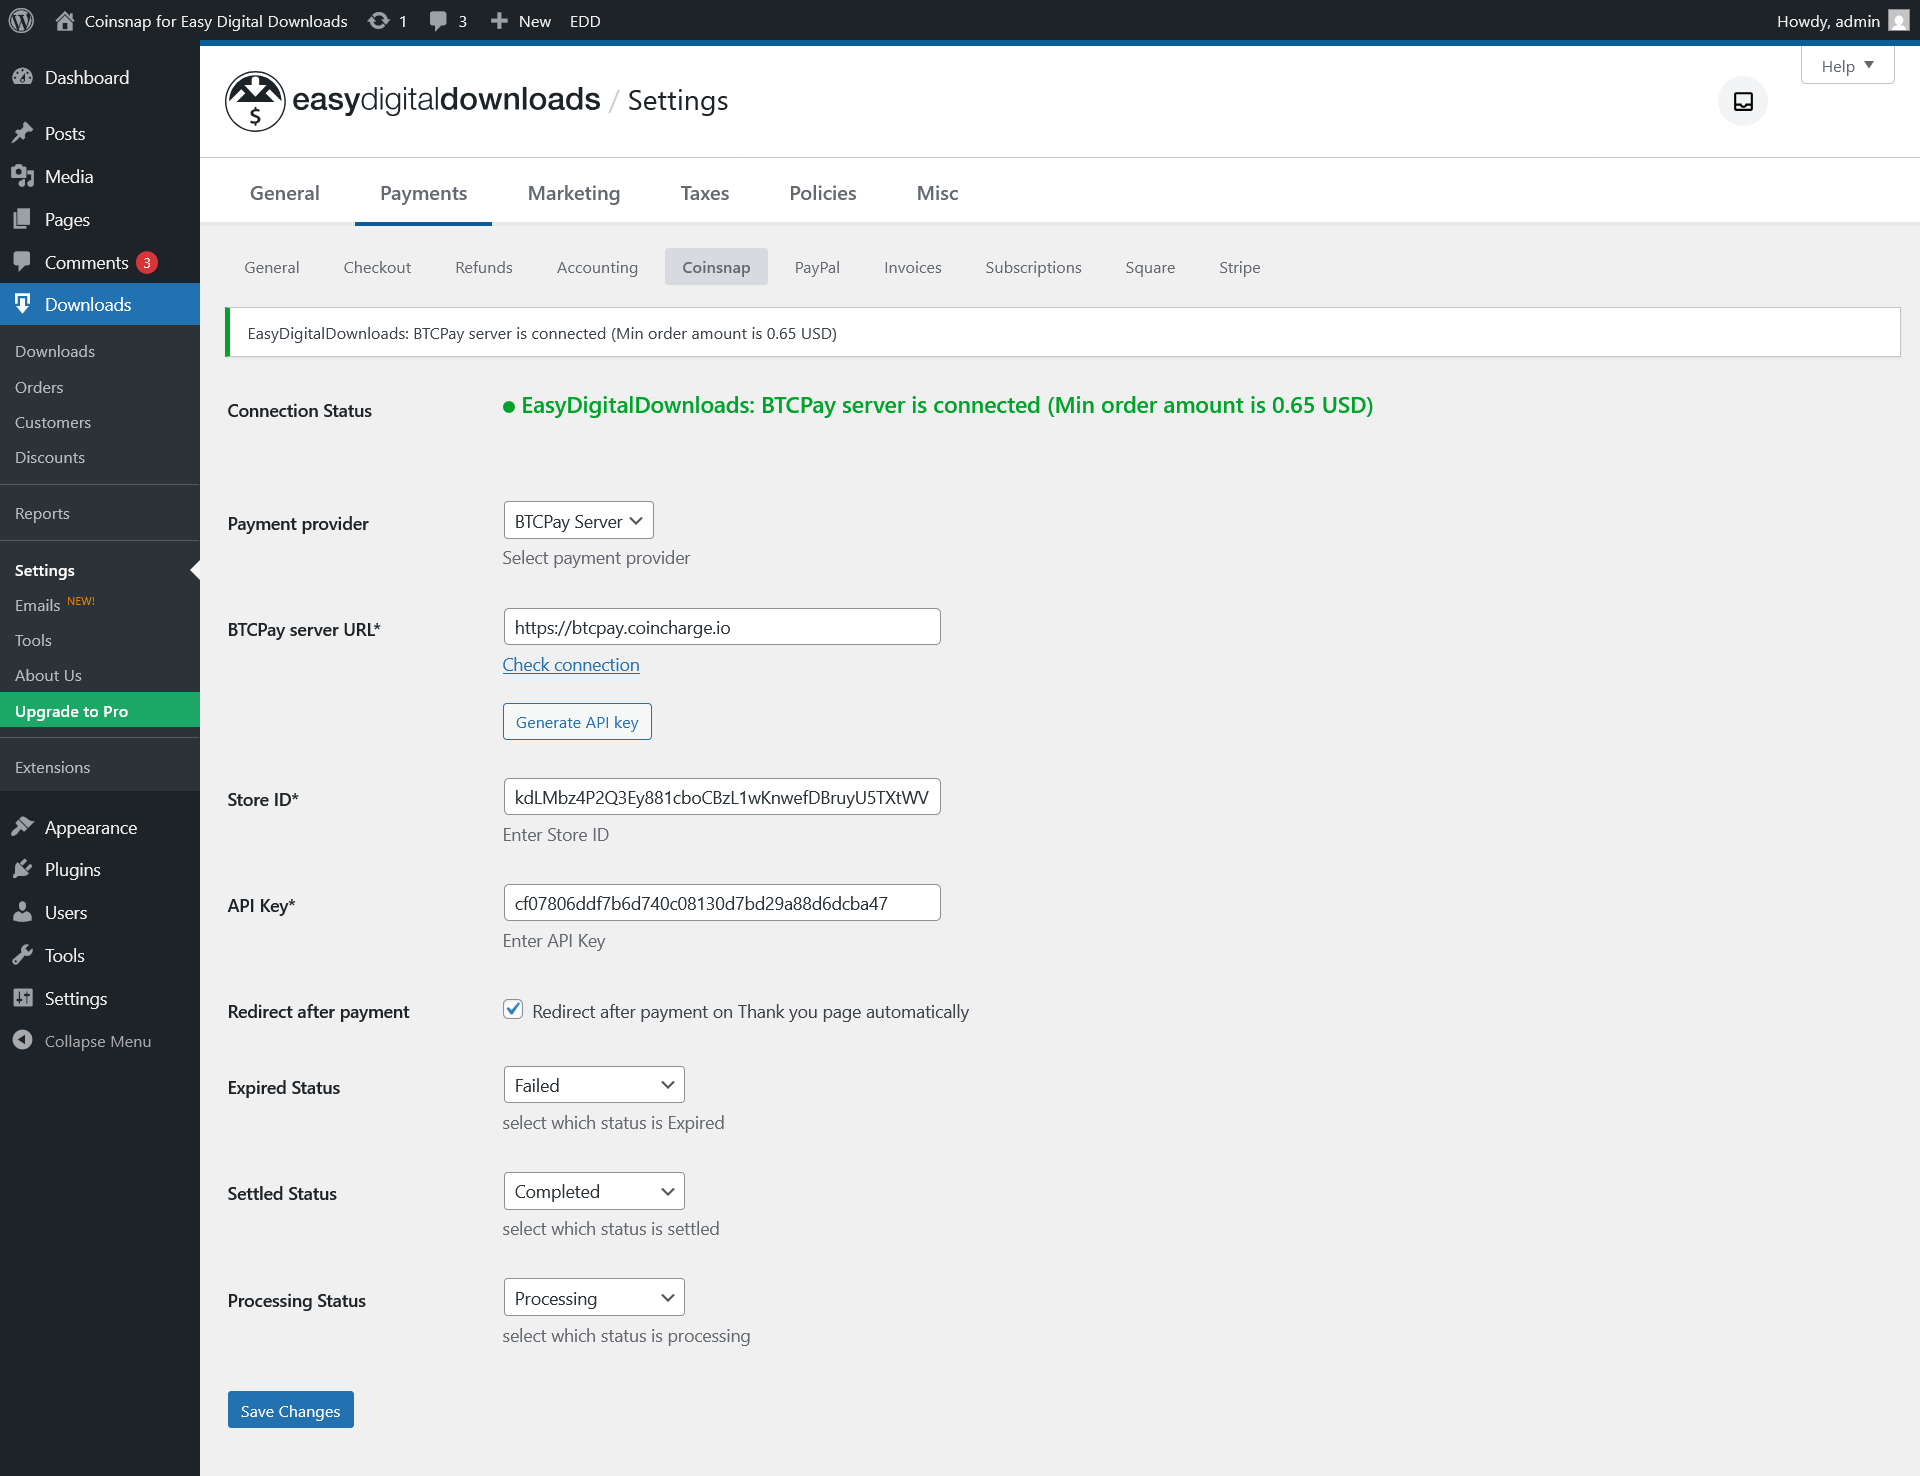Select the Payments main tab
This screenshot has width=1920, height=1476.
(x=423, y=193)
